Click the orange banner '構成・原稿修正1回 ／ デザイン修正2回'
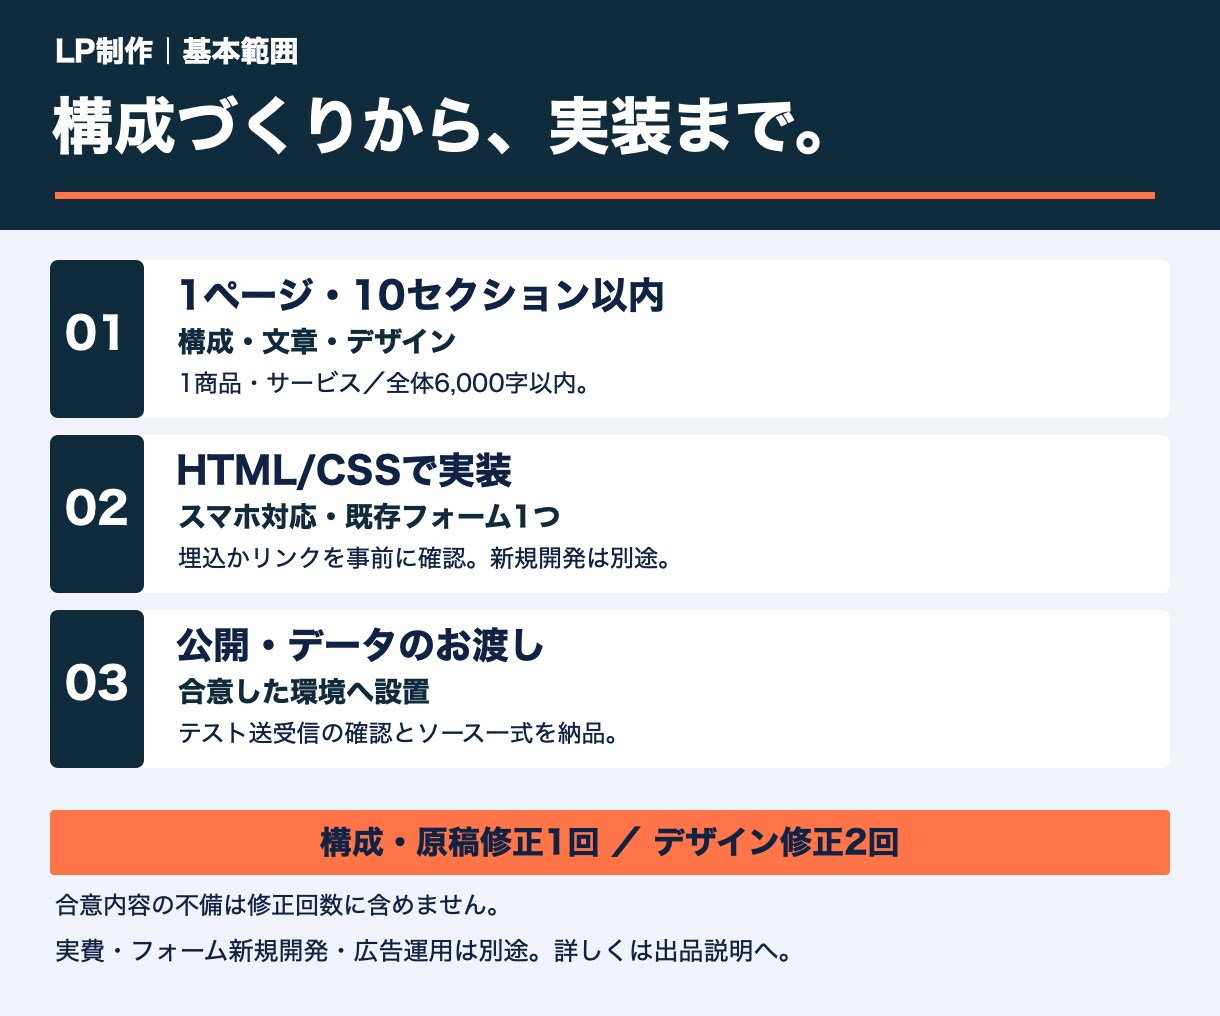Image resolution: width=1220 pixels, height=1016 pixels. click(610, 842)
